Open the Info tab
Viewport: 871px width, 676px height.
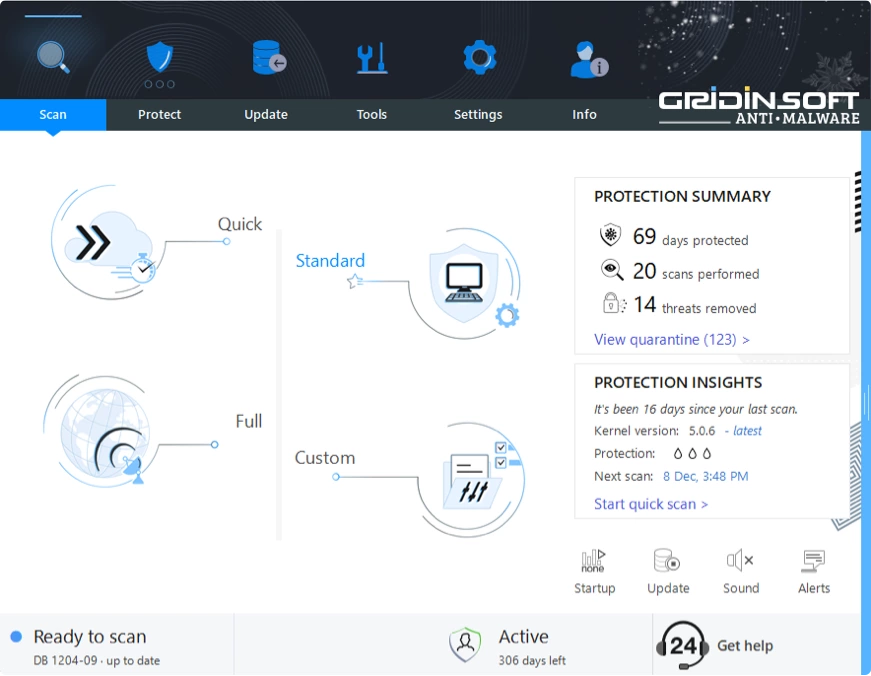(584, 114)
